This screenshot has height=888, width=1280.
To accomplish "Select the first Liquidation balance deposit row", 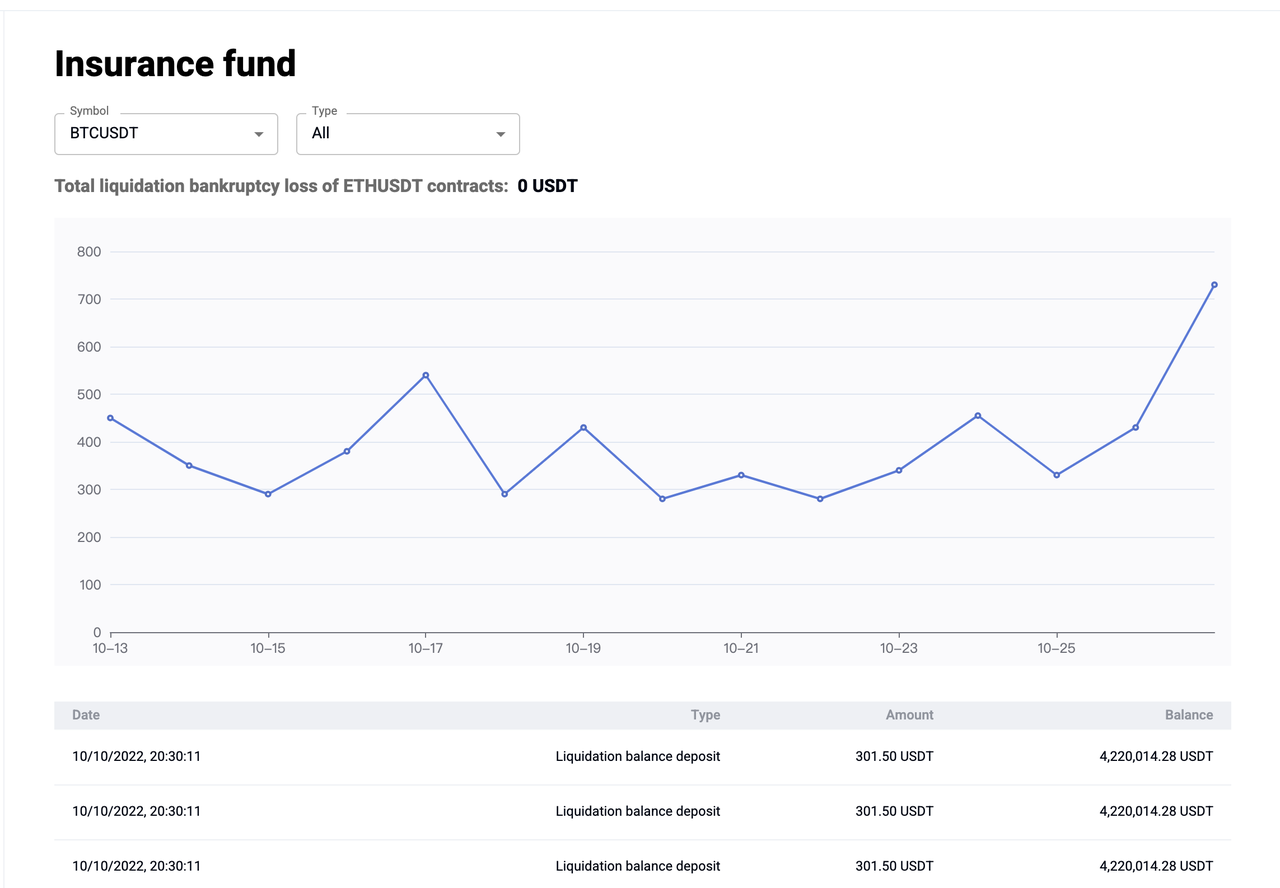I will [x=638, y=756].
